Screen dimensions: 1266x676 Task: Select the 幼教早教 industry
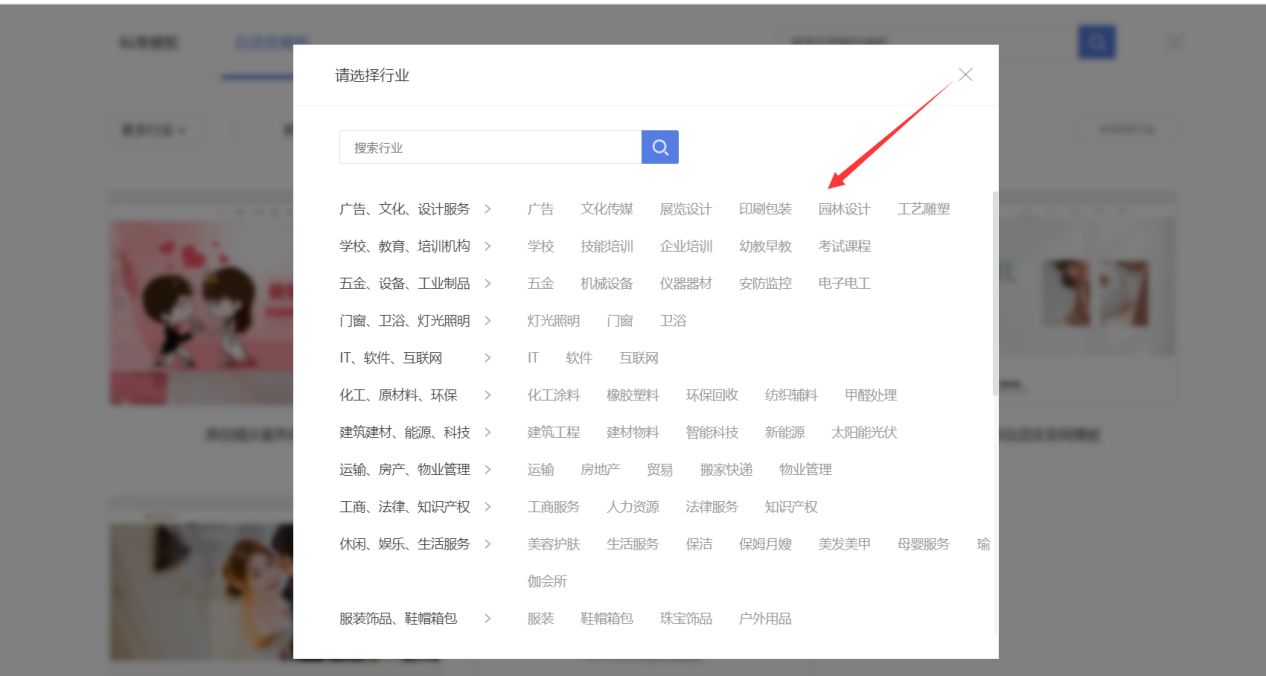point(763,246)
